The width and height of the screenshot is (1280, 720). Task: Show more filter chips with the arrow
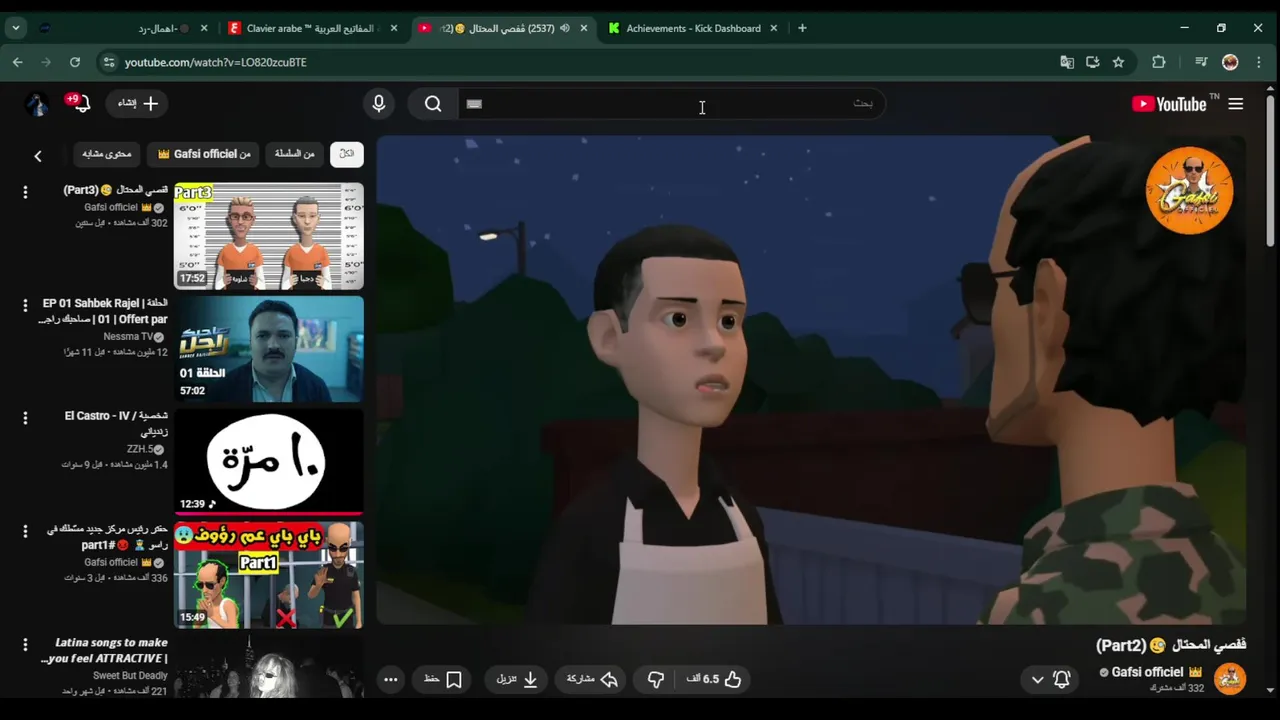pos(38,156)
